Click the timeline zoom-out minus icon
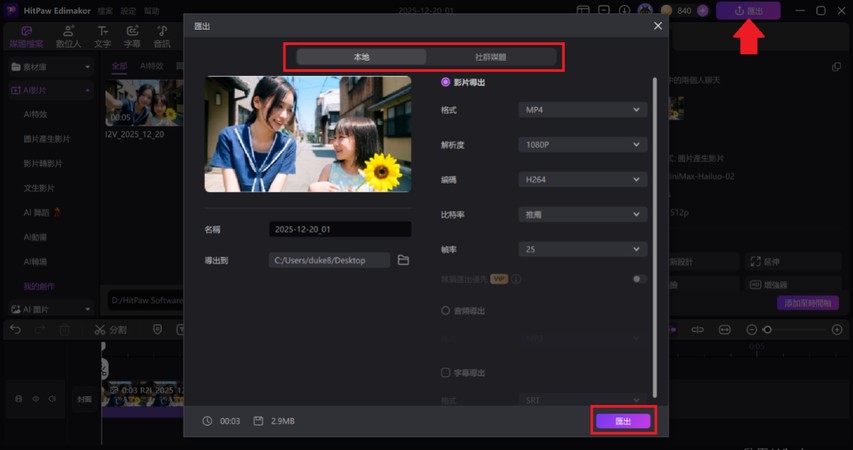853x450 pixels. click(x=751, y=330)
